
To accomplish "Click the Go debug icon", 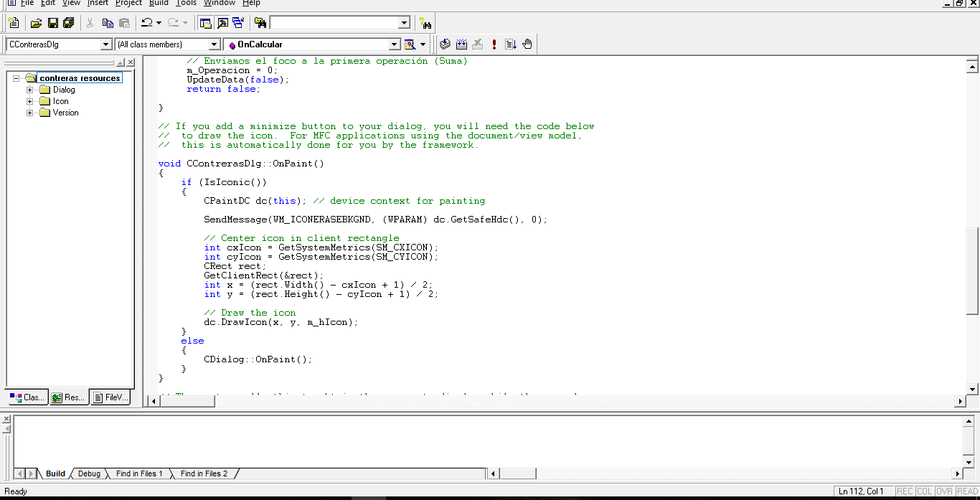I will pos(511,44).
